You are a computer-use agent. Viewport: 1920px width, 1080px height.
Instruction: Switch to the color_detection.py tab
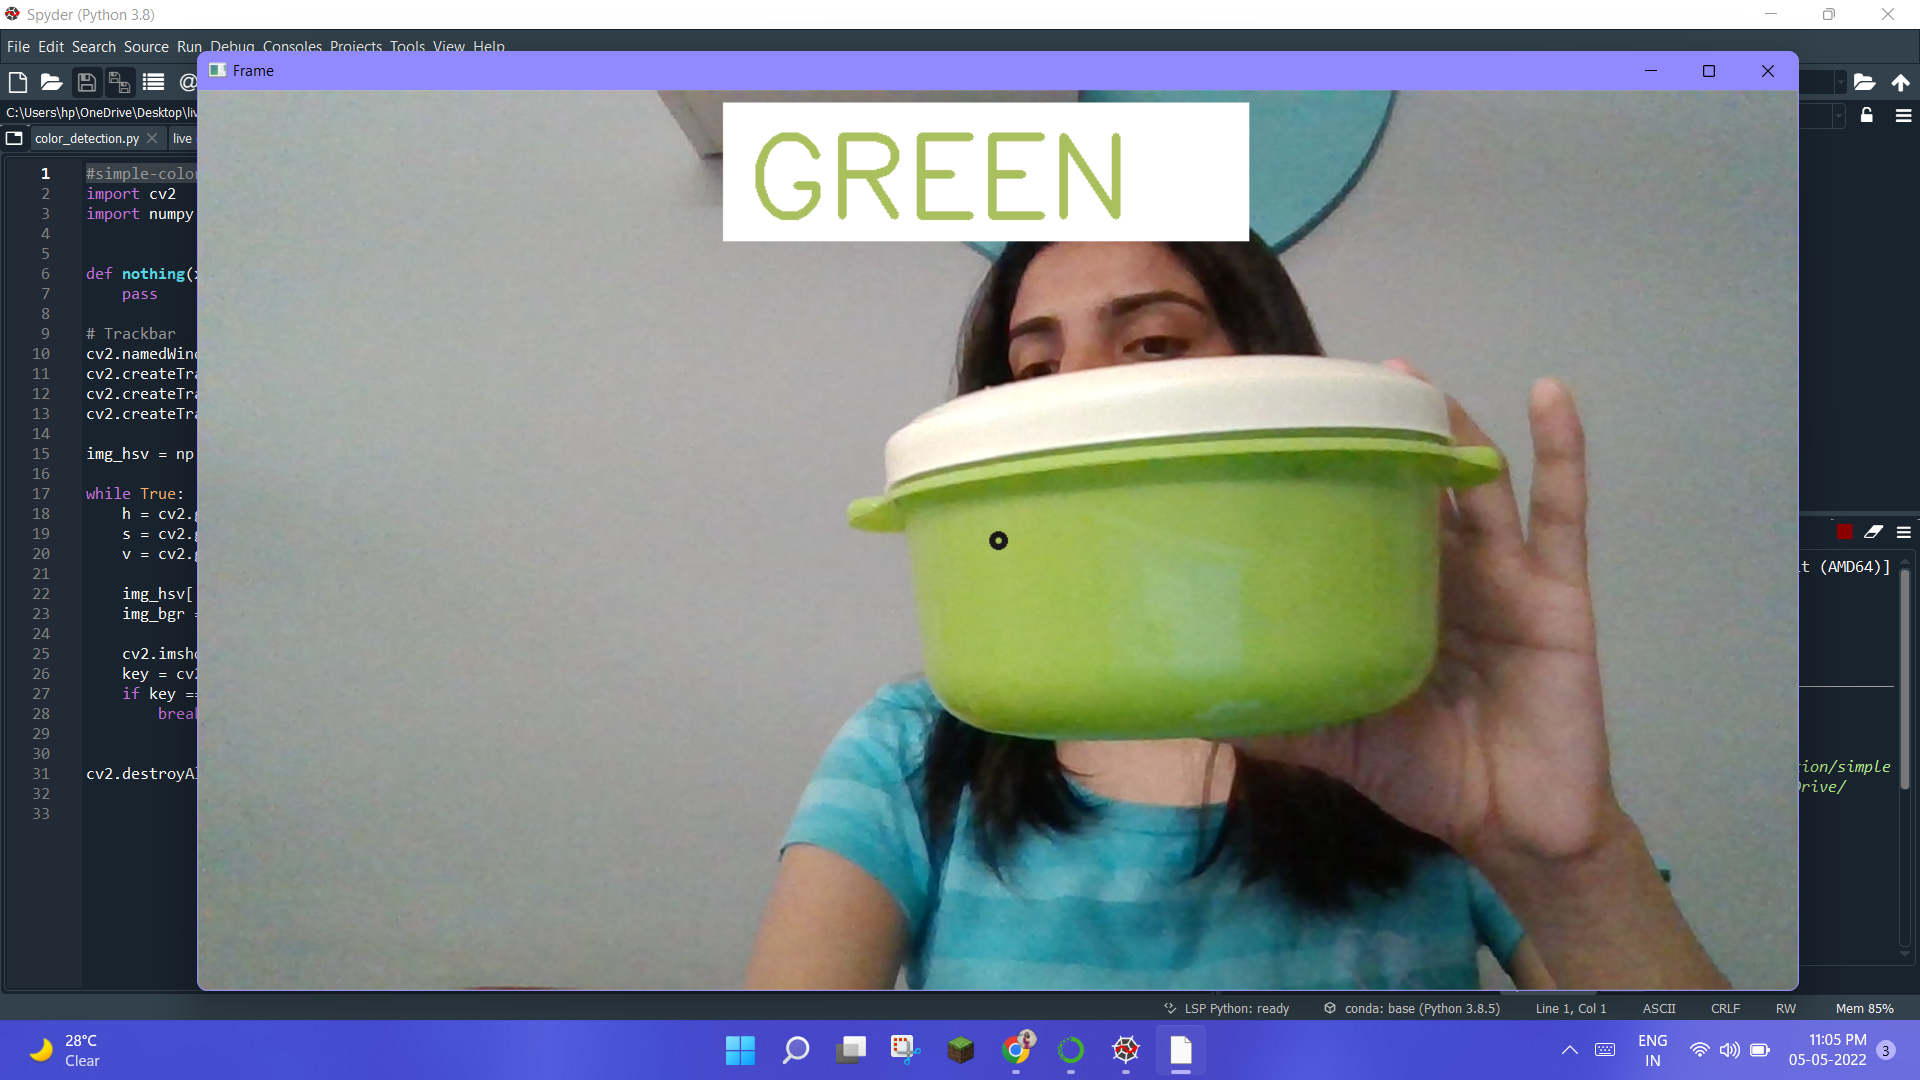86,138
